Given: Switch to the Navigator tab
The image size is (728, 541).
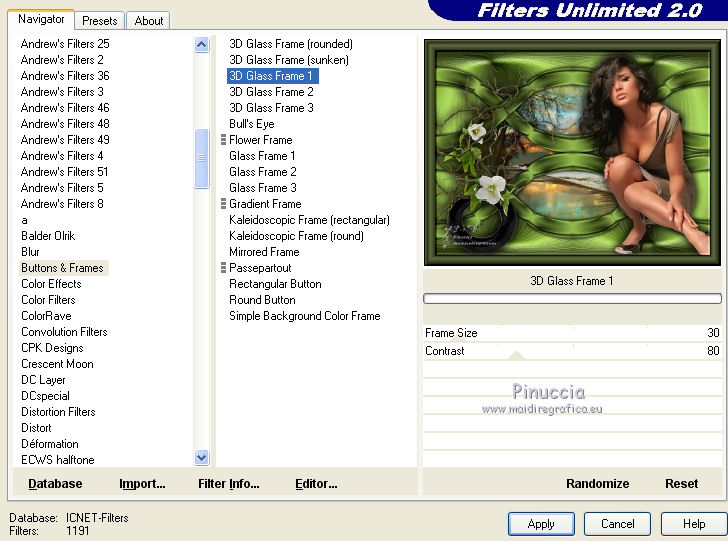Looking at the screenshot, I should (x=41, y=19).
